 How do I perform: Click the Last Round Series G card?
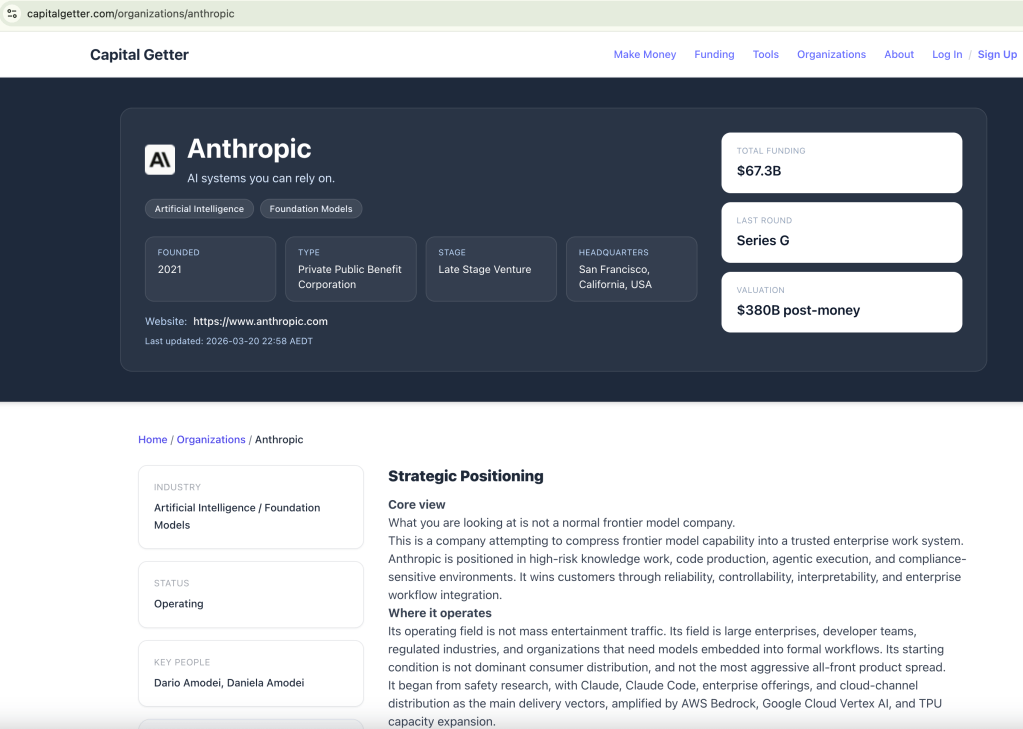point(841,232)
